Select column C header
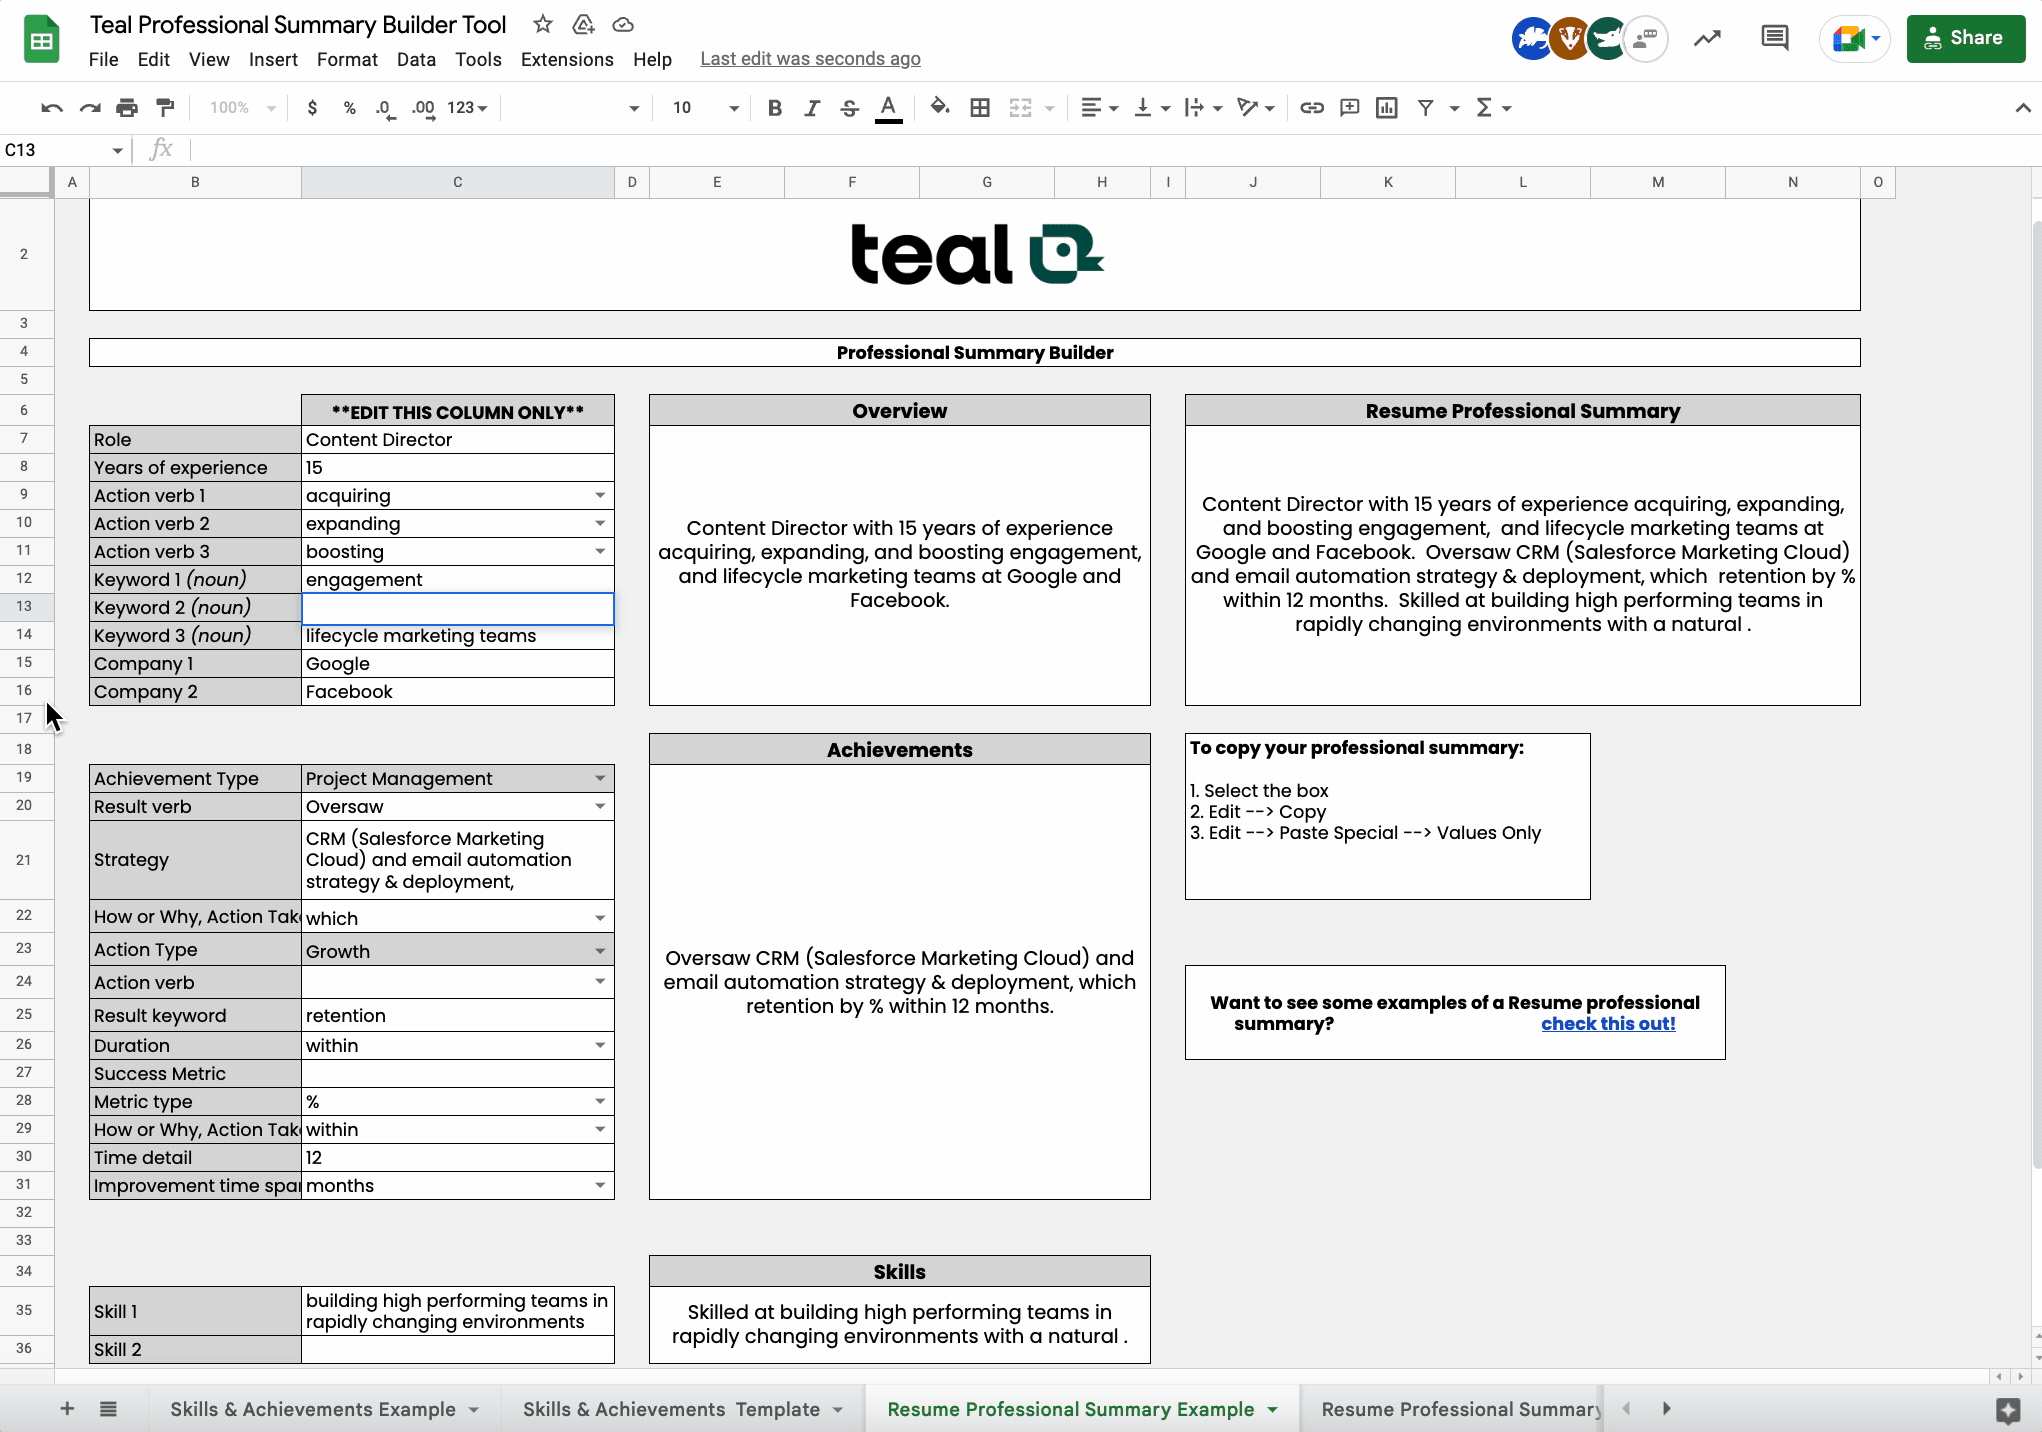Viewport: 2042px width, 1432px height. click(458, 182)
